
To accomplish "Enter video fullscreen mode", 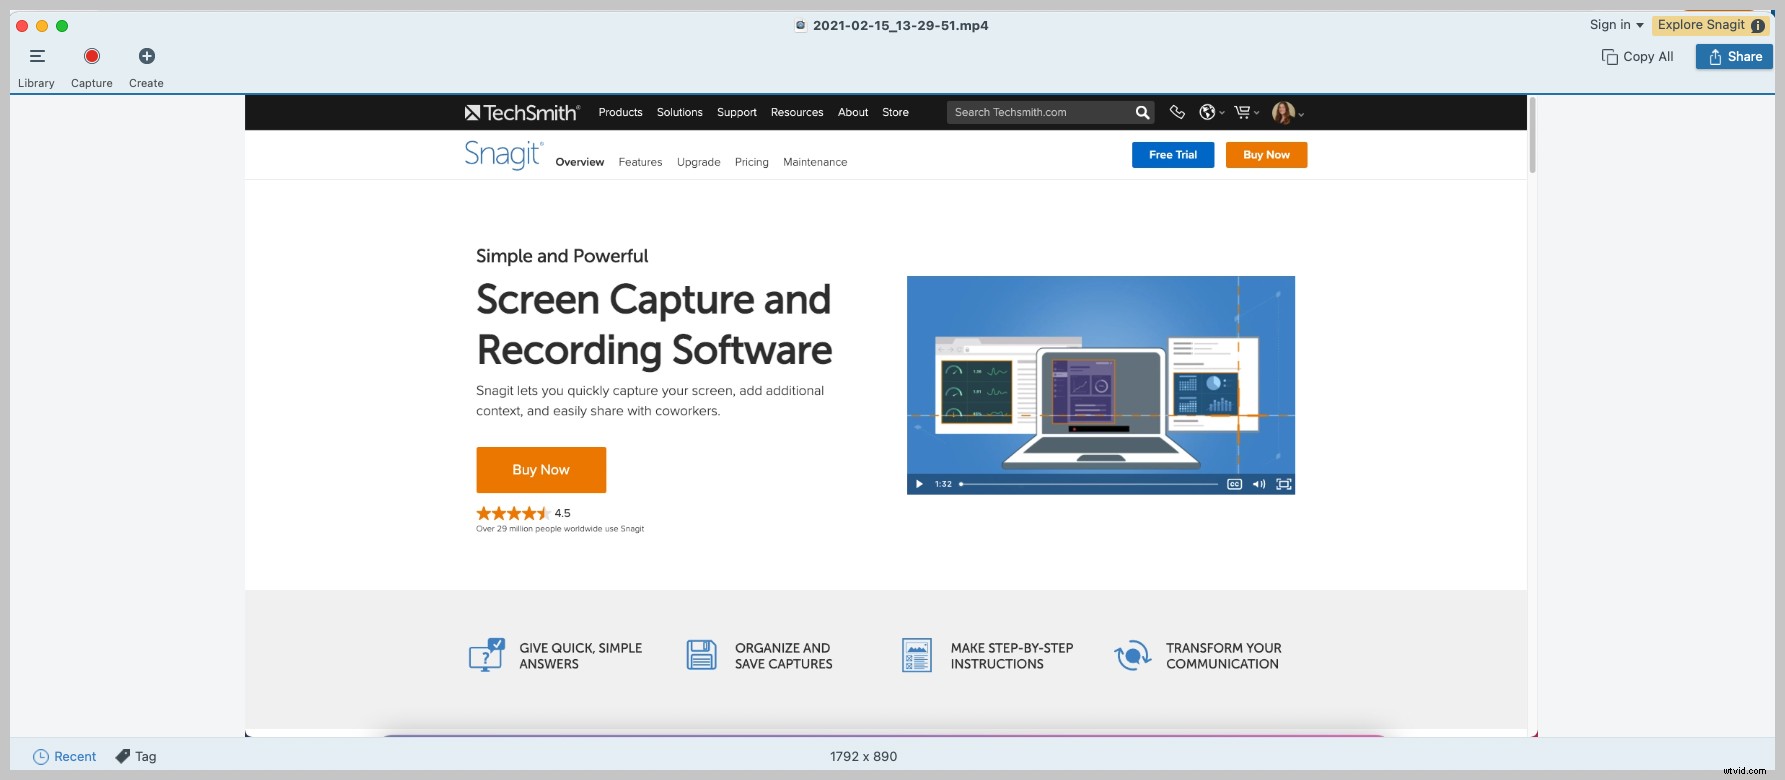I will [1284, 484].
